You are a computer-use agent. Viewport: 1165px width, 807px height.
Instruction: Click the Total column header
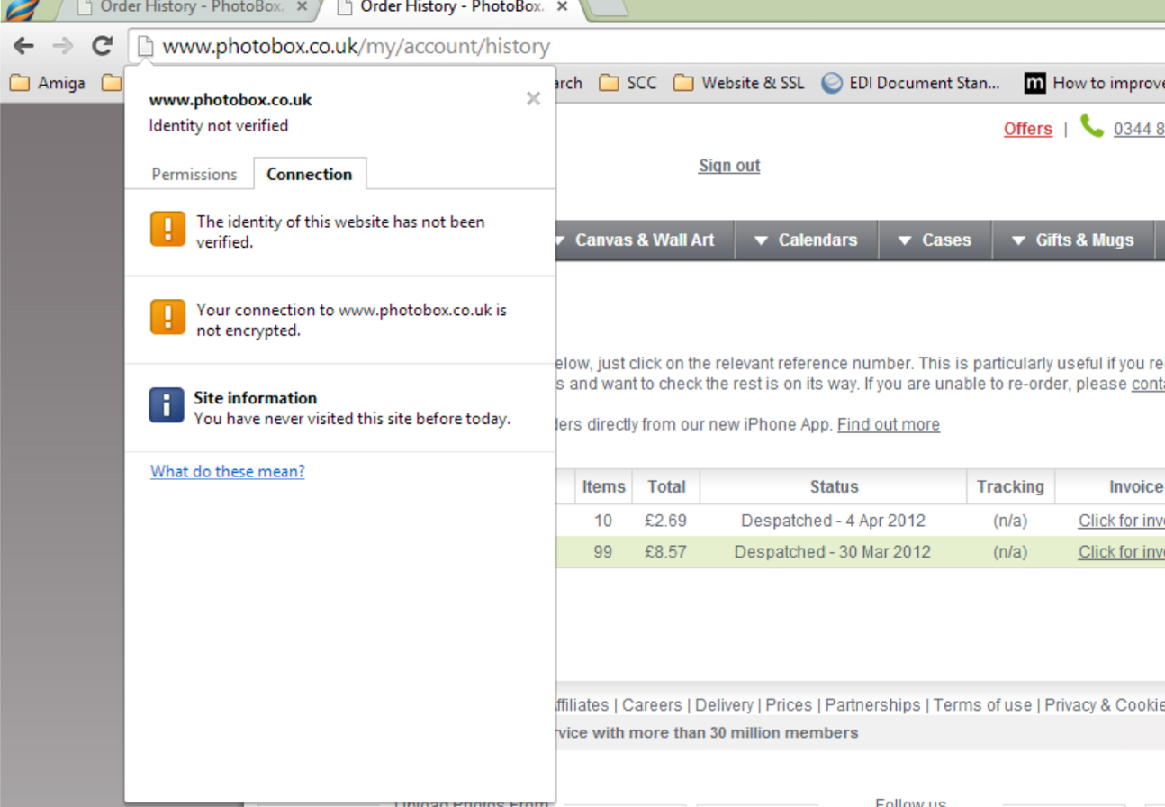pyautogui.click(x=666, y=487)
